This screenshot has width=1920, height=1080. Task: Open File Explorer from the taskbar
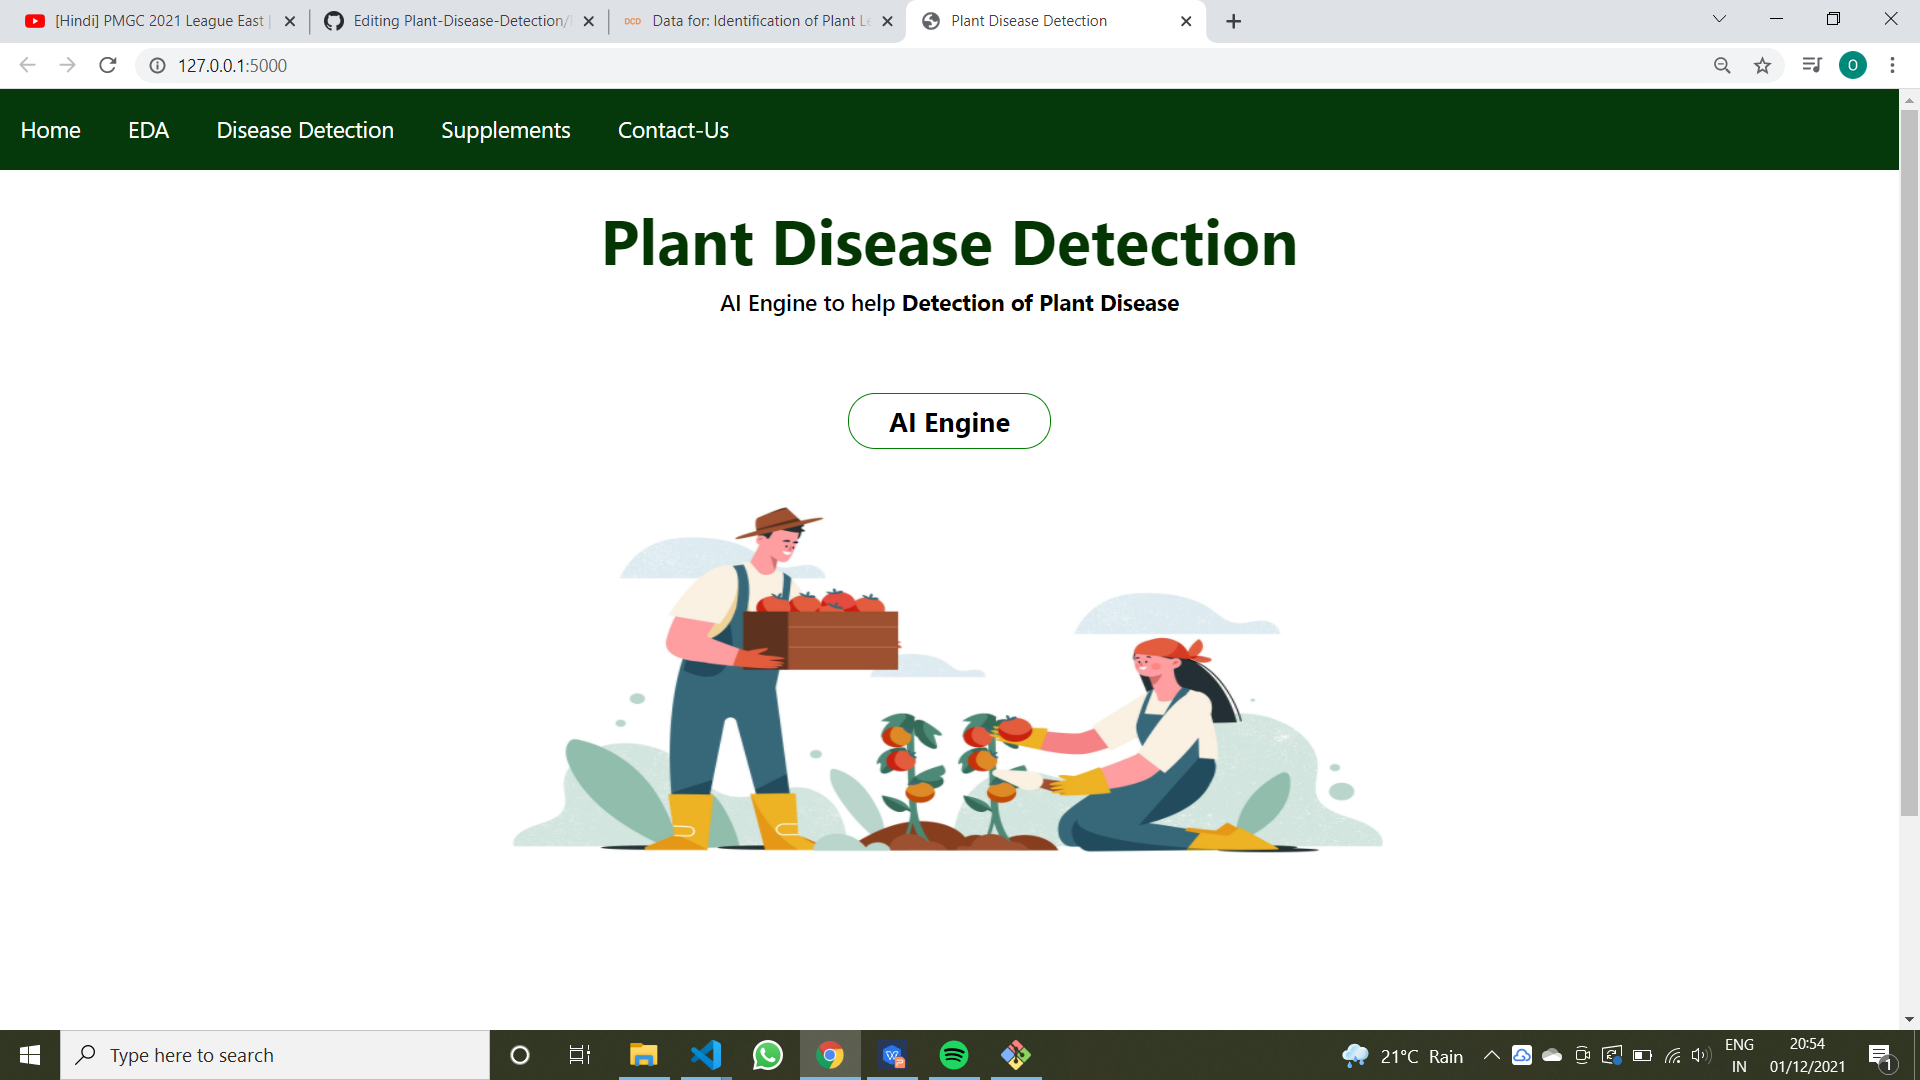pos(643,1054)
